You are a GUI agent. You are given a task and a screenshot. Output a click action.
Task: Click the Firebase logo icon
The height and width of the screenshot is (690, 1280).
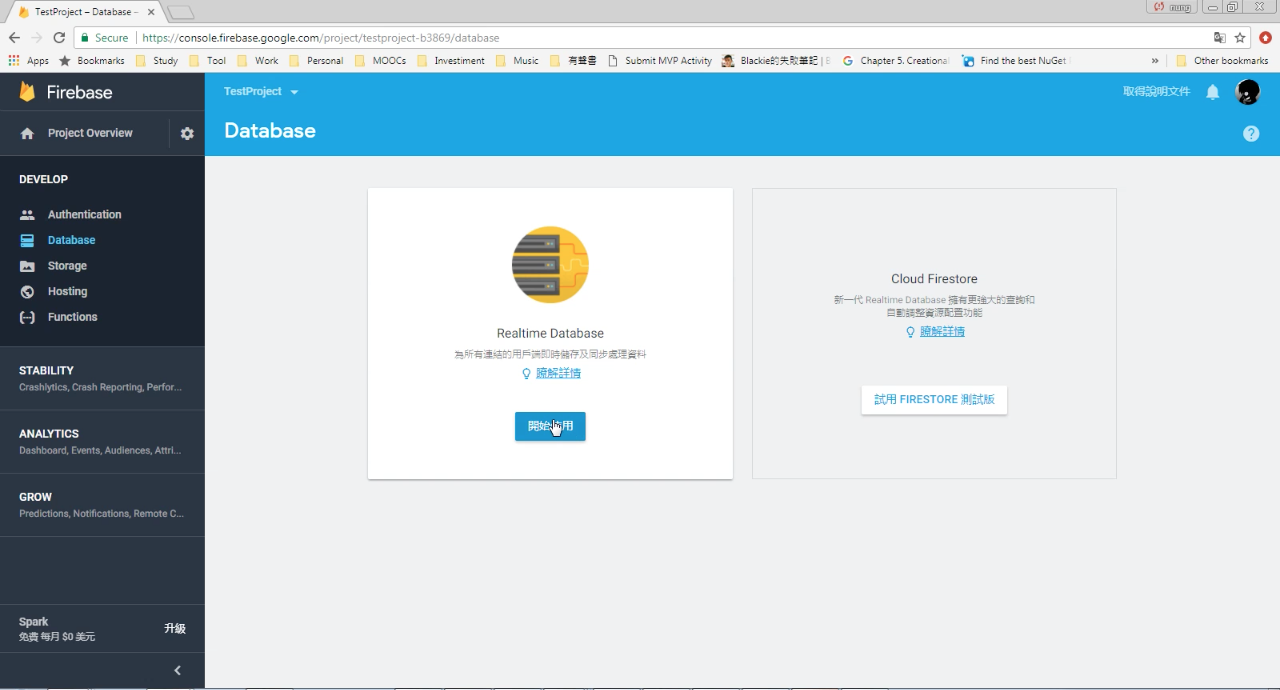tap(27, 92)
